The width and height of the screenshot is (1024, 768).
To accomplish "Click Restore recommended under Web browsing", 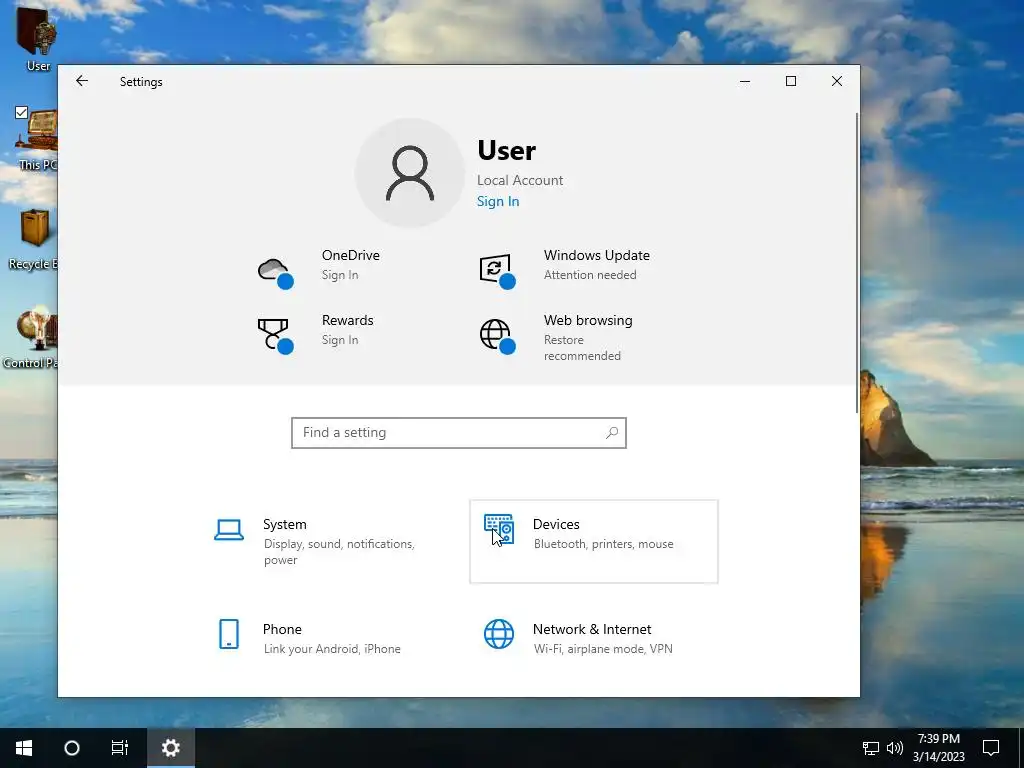I will pos(582,348).
